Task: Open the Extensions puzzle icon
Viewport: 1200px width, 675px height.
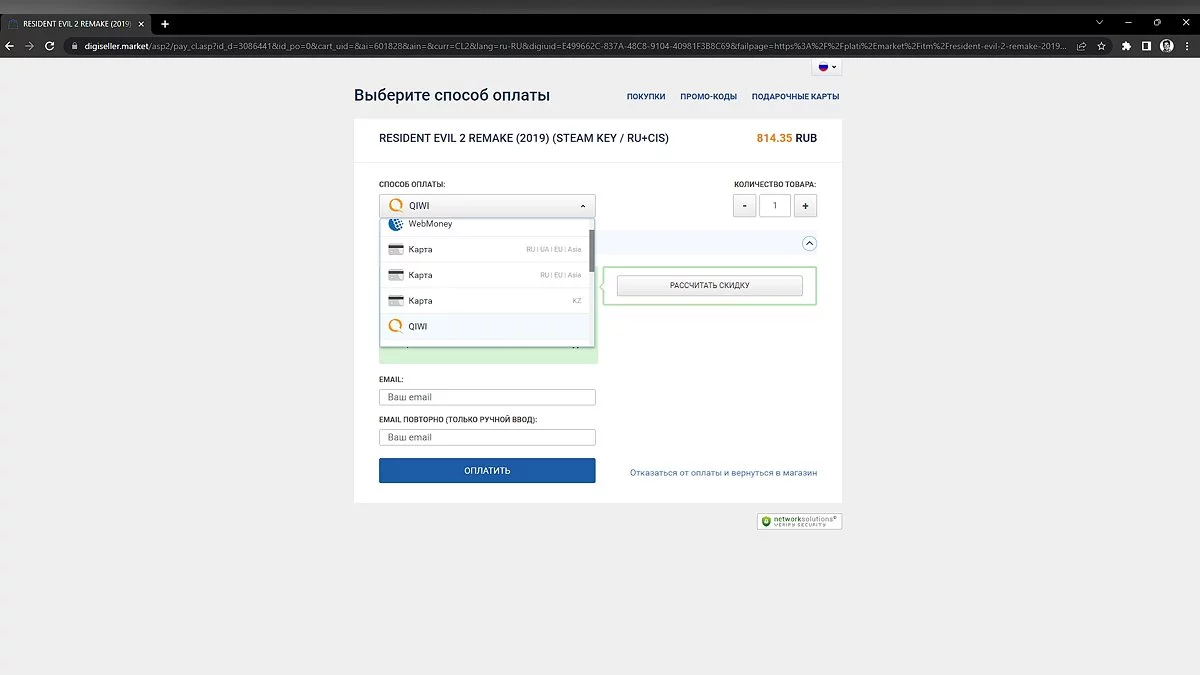Action: 1127,46
